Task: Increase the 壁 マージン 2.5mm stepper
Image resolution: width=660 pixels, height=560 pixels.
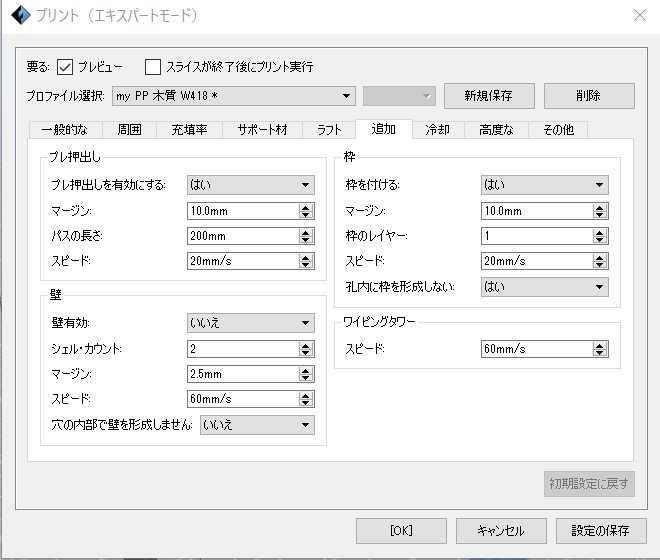Action: click(x=306, y=371)
